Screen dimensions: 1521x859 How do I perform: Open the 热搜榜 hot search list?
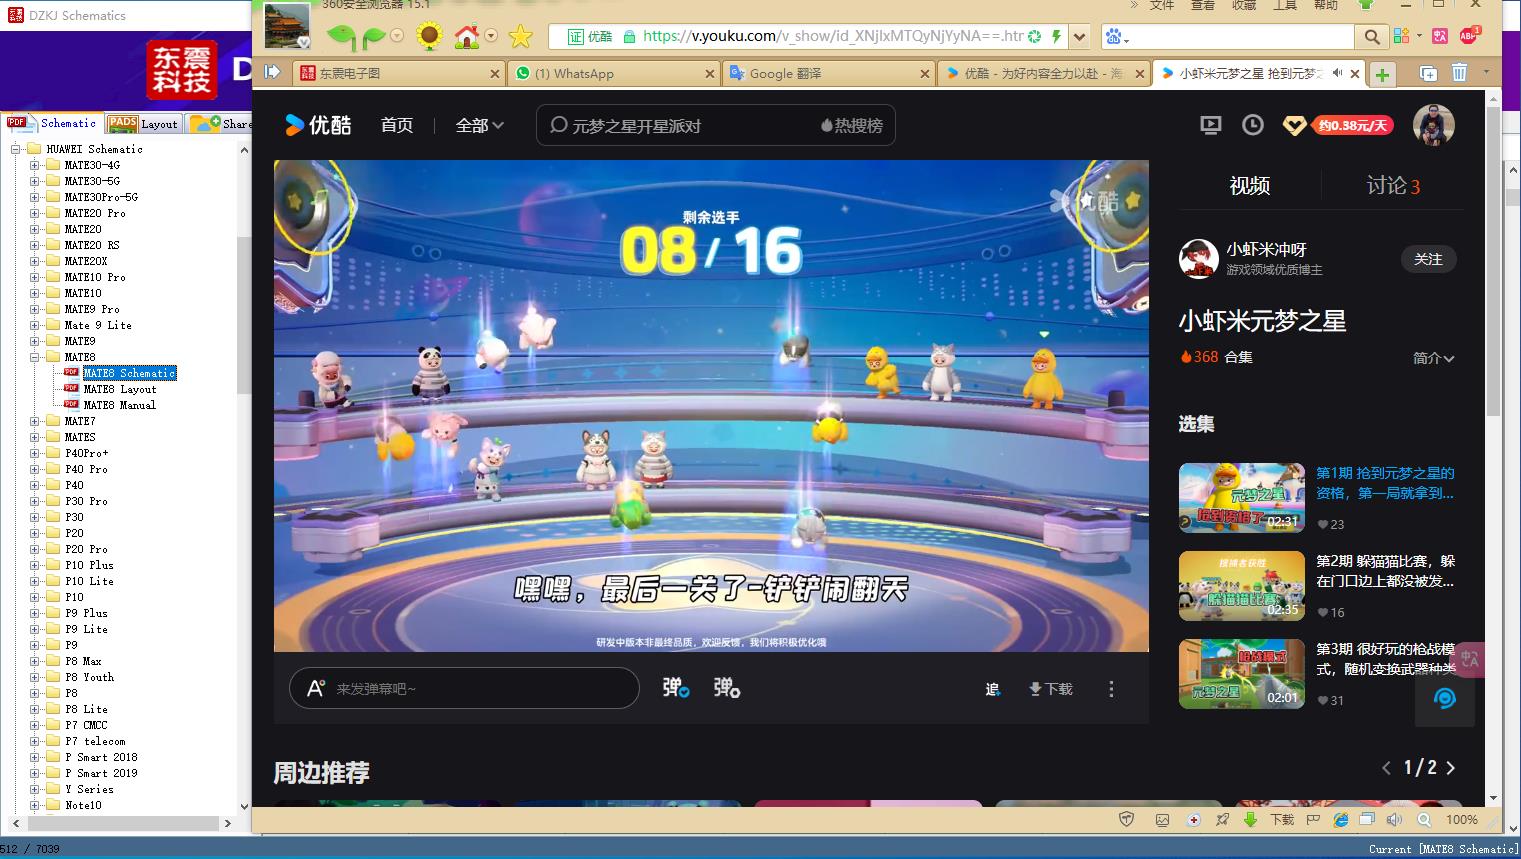pos(852,126)
